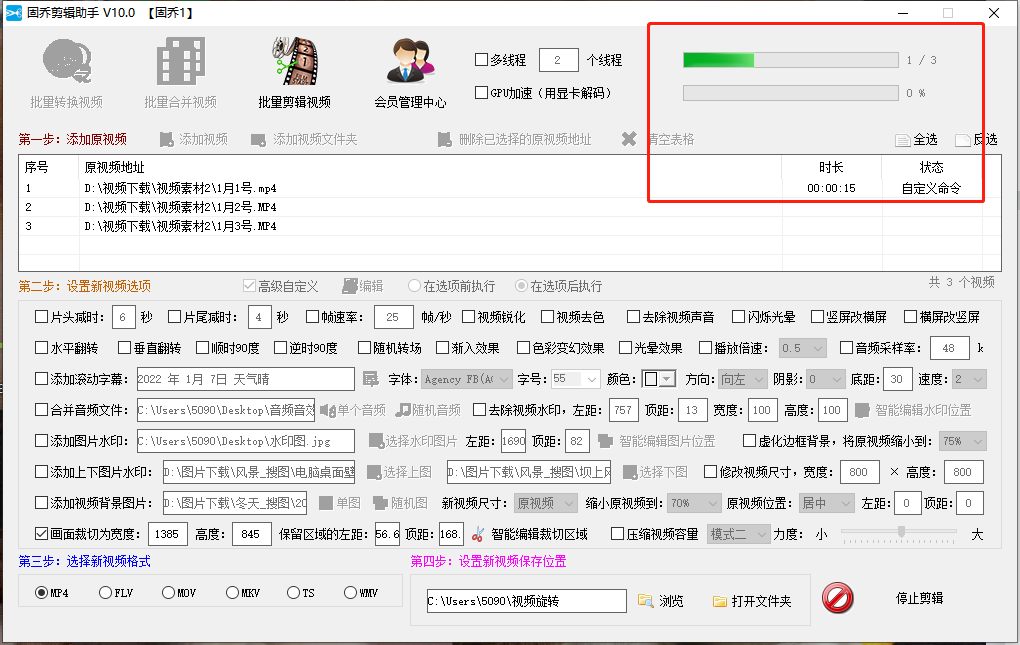The image size is (1020, 645).
Task: Enable the 多线程 checkbox
Action: click(481, 60)
